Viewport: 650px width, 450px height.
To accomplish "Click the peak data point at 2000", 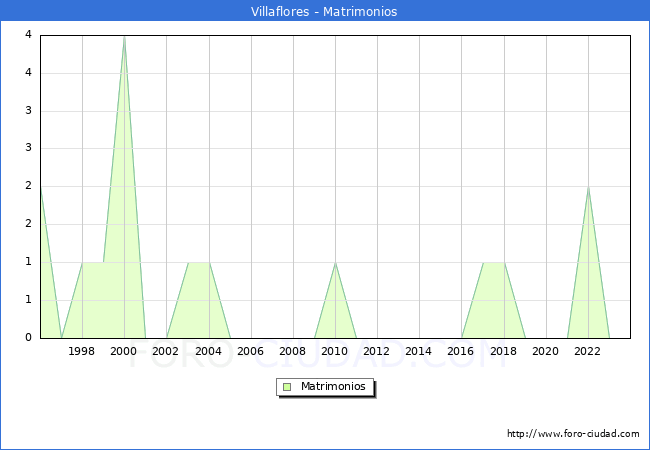I will (x=124, y=36).
